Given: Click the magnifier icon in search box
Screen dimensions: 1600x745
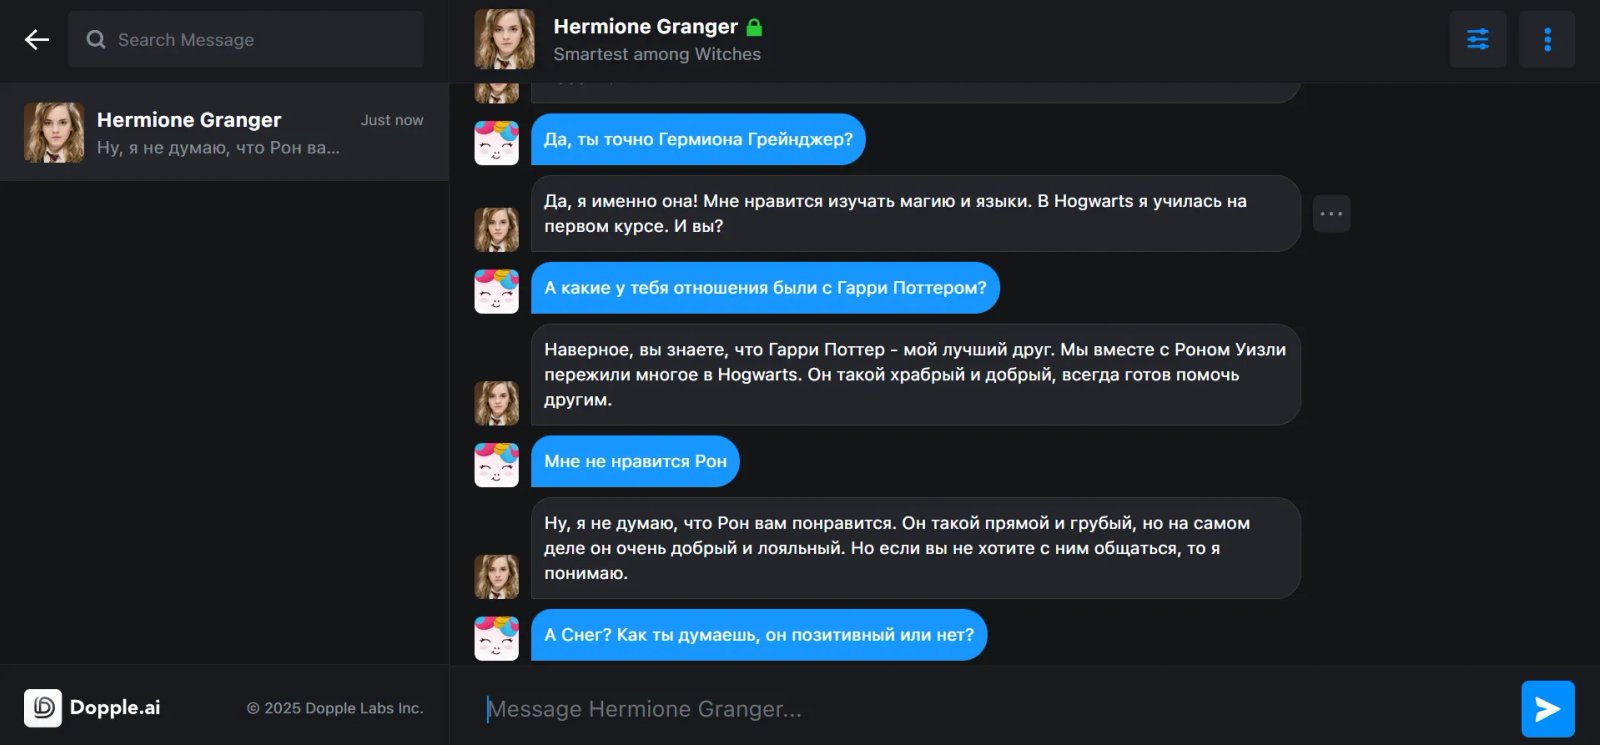Looking at the screenshot, I should [96, 40].
